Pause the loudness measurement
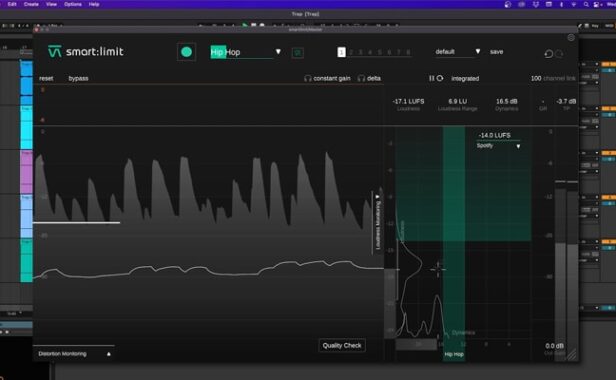The image size is (616, 380). (431, 78)
